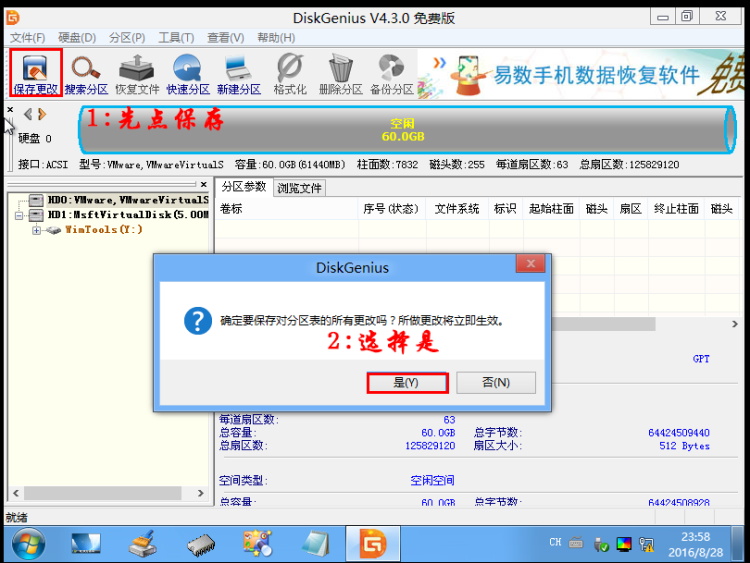The image size is (750, 563).
Task: Click the 序号(状态) column header
Action: pos(391,209)
